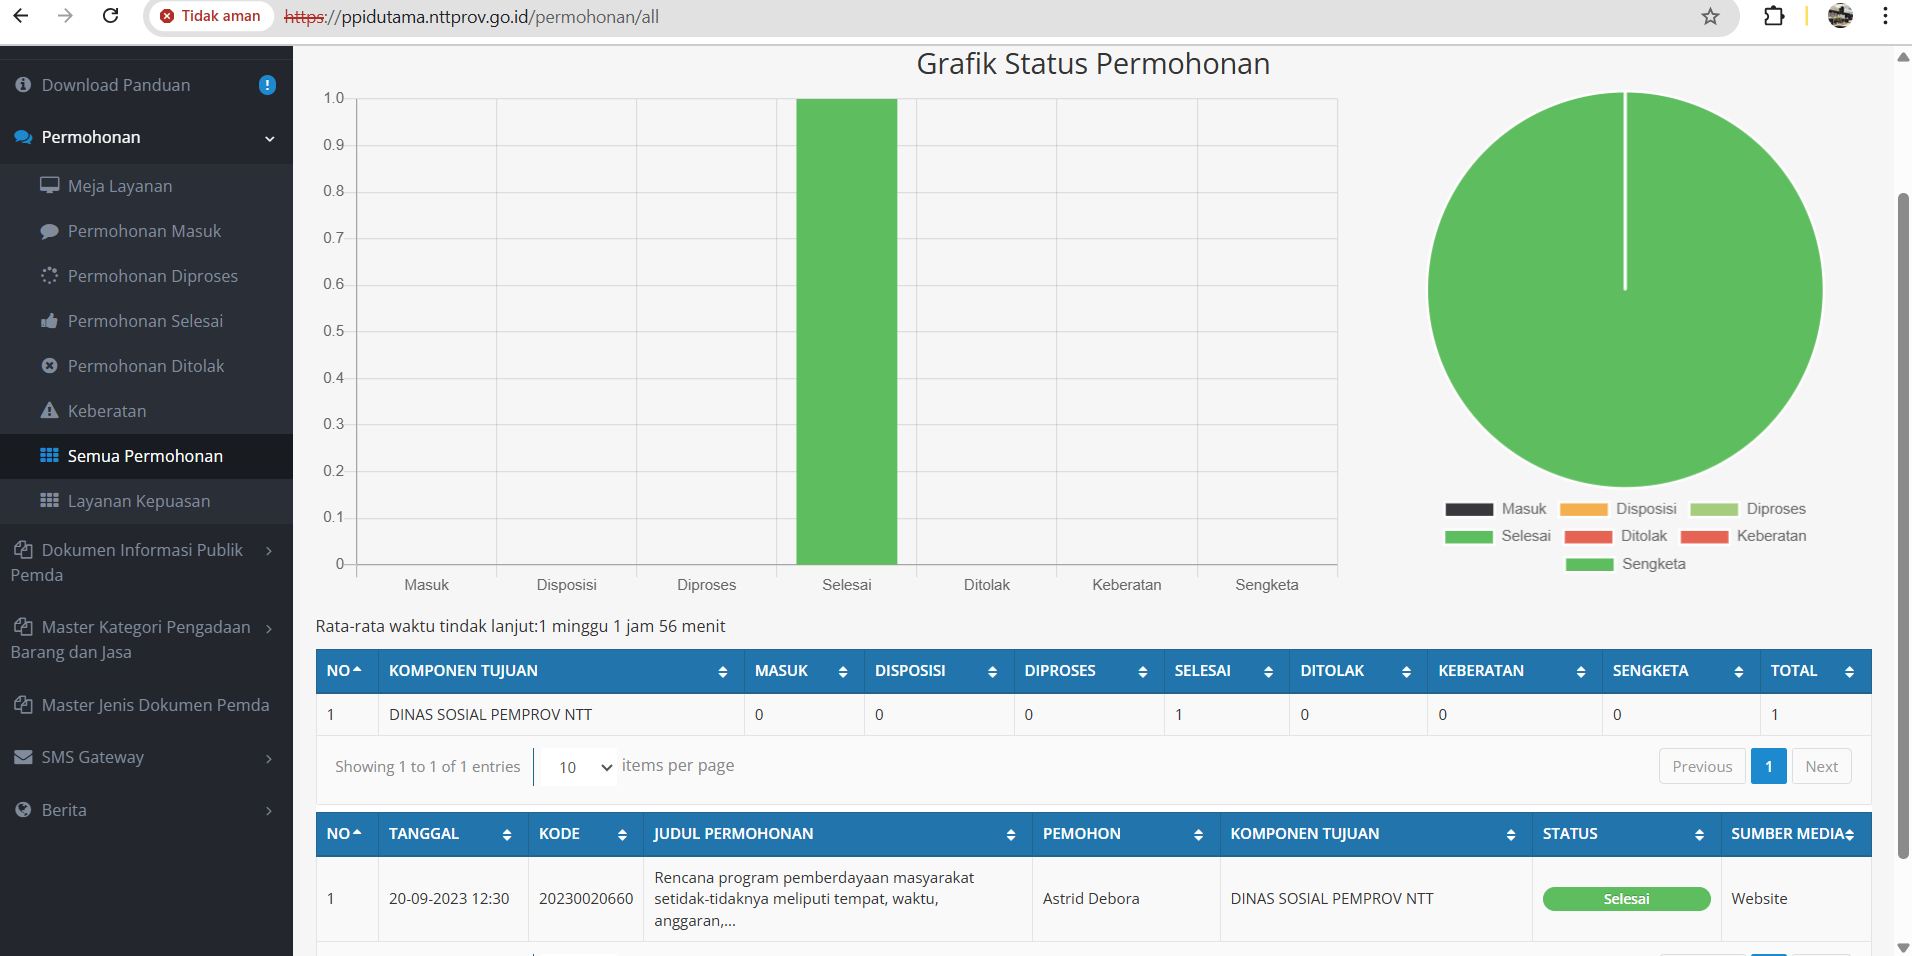Reload the page using the refresh icon
This screenshot has height=956, width=1912.
(111, 17)
